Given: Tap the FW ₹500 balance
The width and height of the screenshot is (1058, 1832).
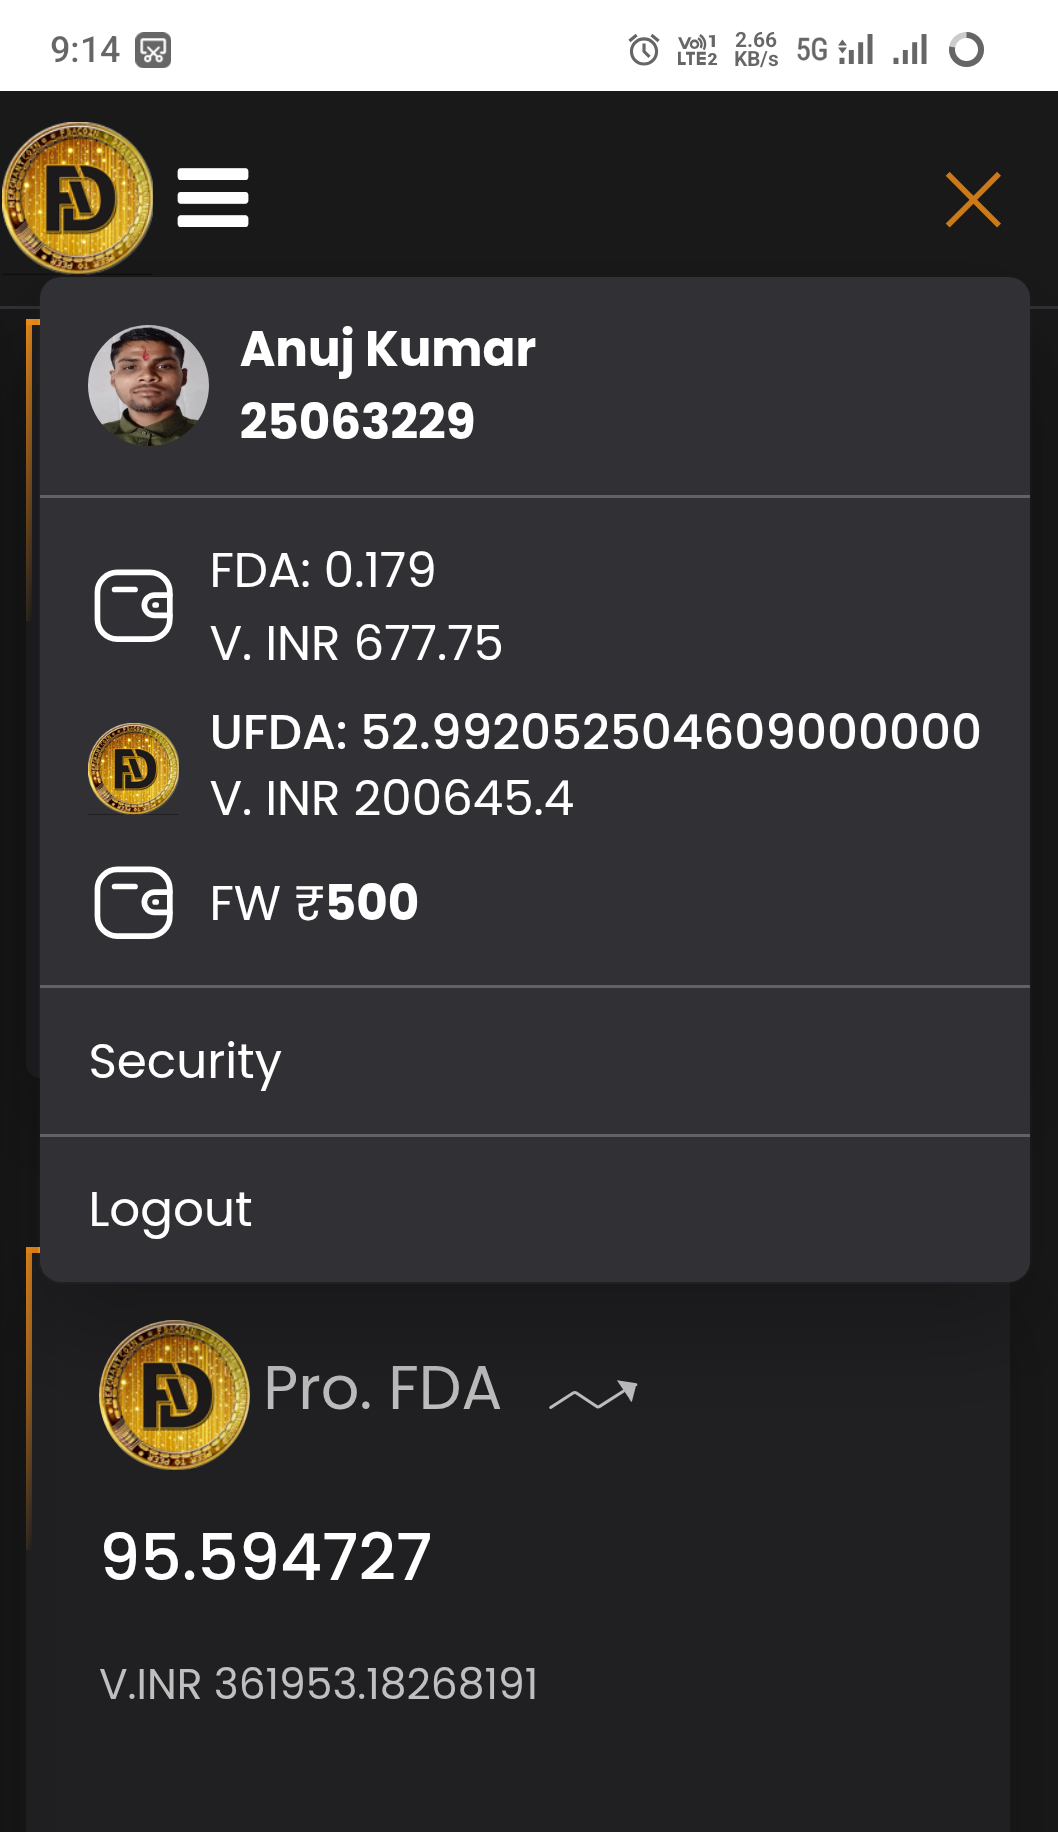Looking at the screenshot, I should point(314,903).
